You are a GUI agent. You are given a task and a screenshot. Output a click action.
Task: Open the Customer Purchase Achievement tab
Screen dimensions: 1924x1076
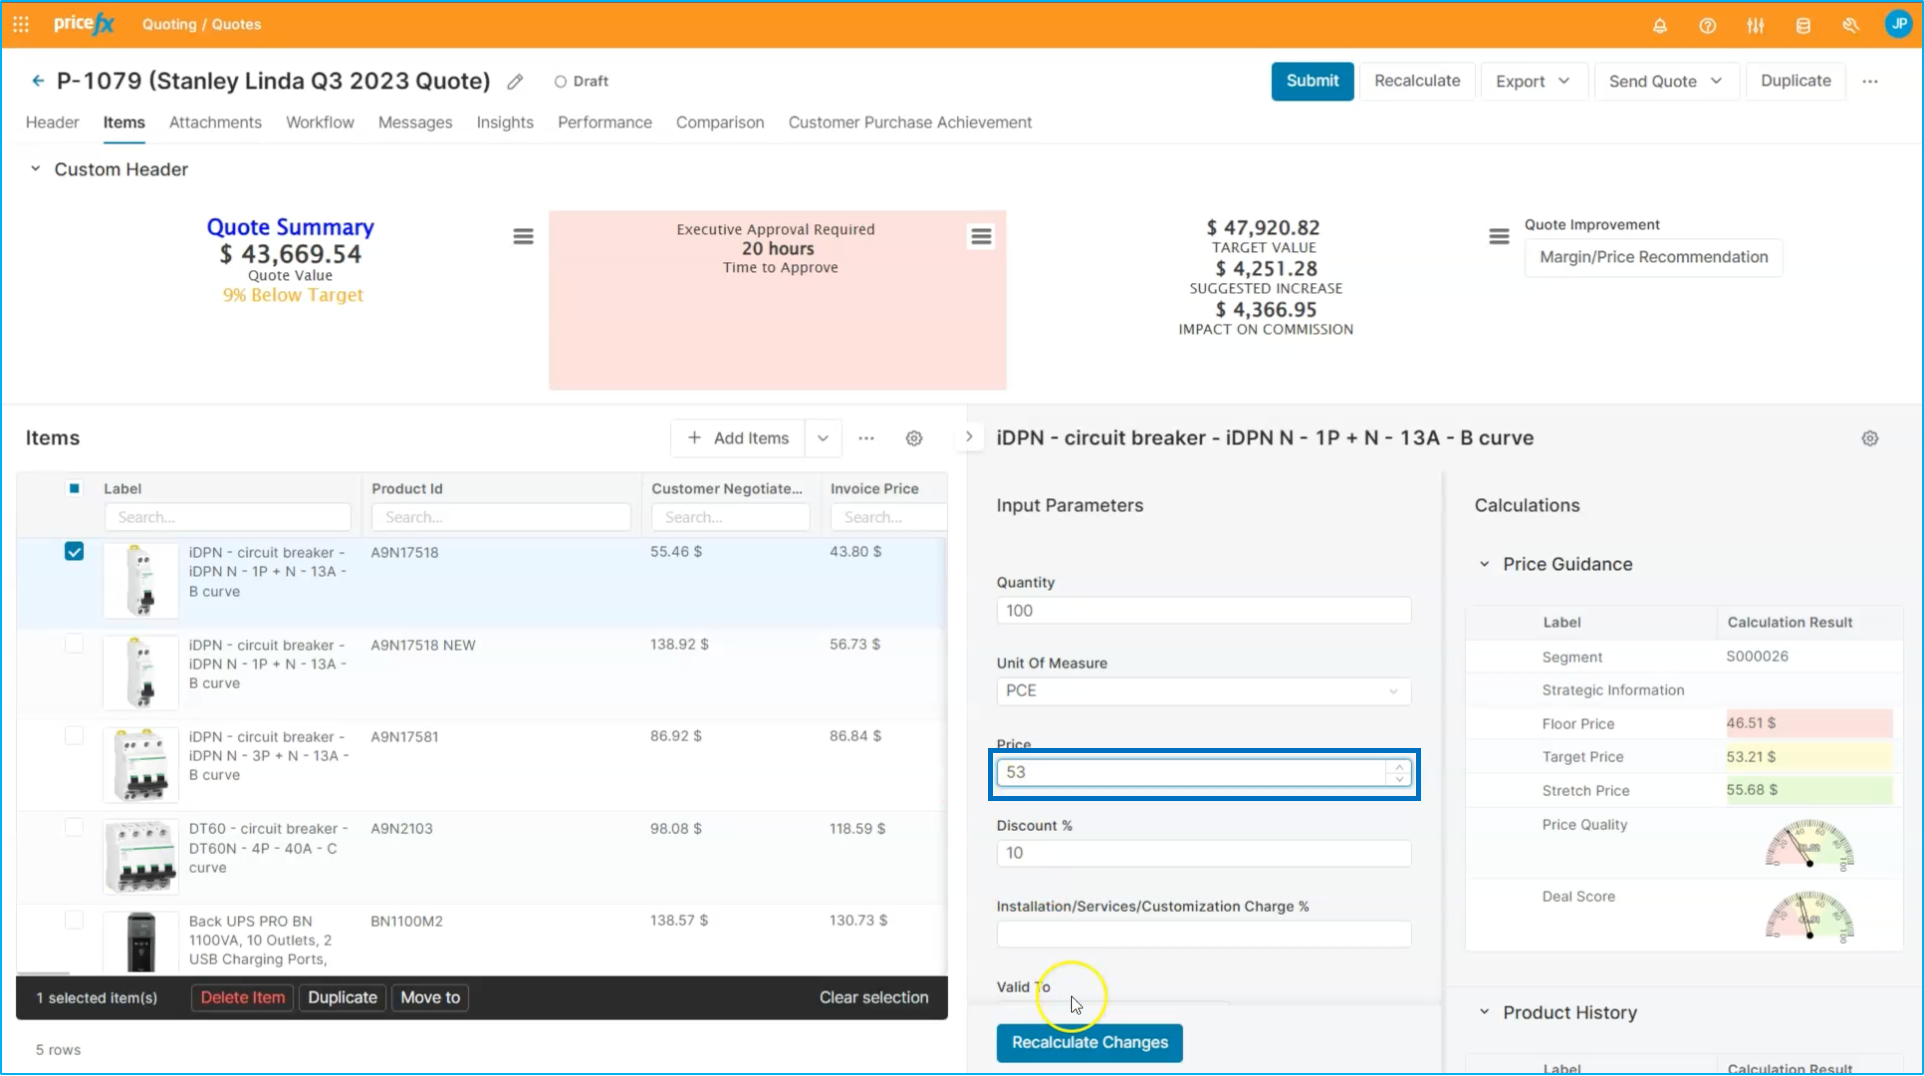pos(909,122)
